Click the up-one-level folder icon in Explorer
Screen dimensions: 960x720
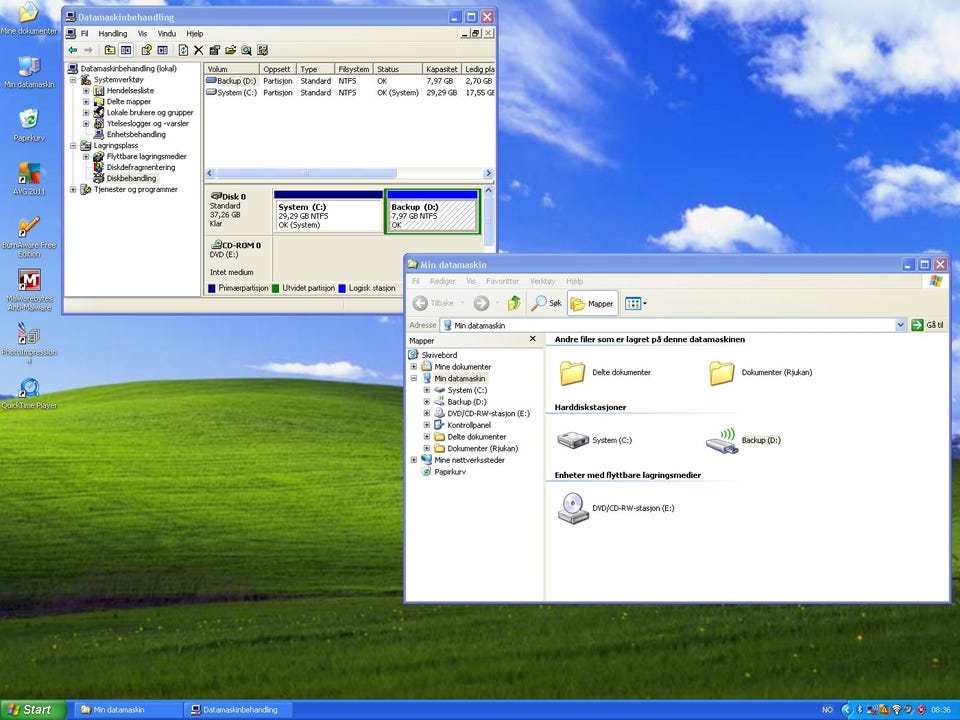514,303
